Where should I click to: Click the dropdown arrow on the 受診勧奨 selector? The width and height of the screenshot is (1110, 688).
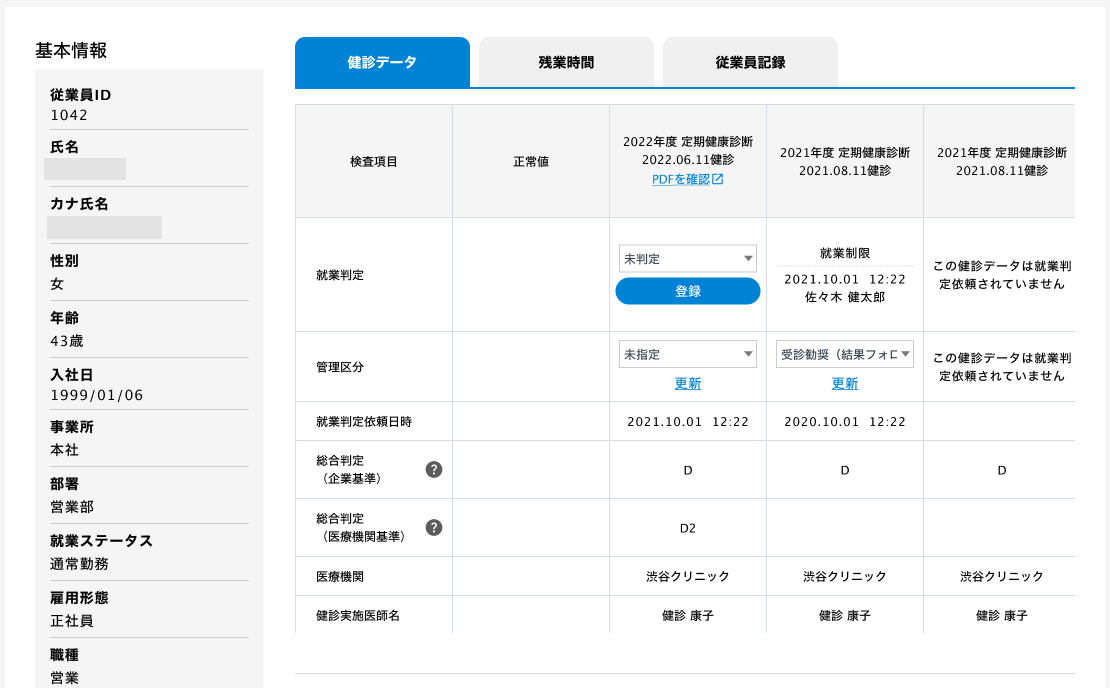coord(904,353)
